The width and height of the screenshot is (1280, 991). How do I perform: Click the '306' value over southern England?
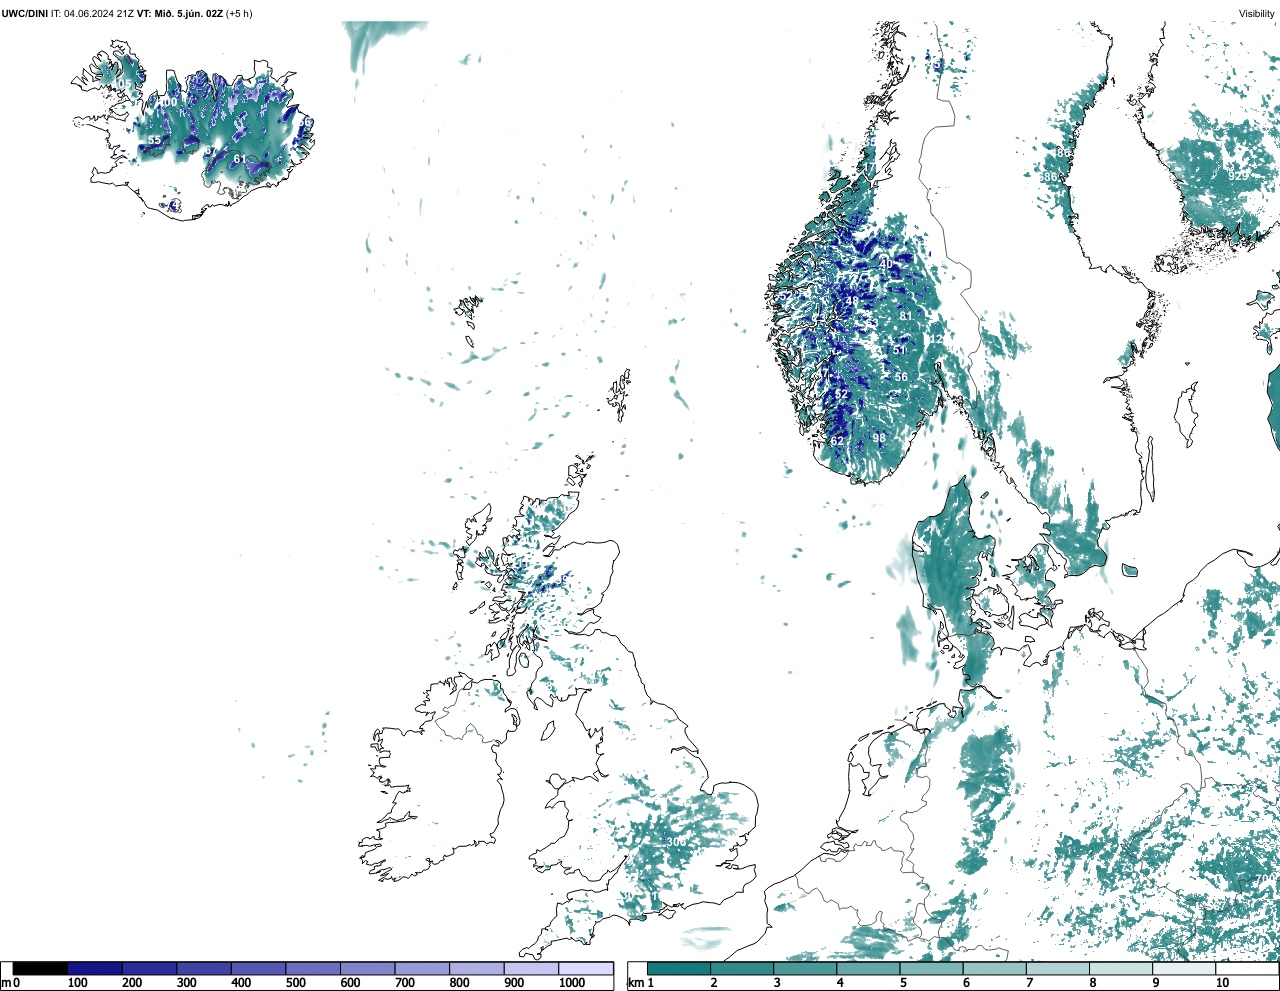tap(676, 842)
